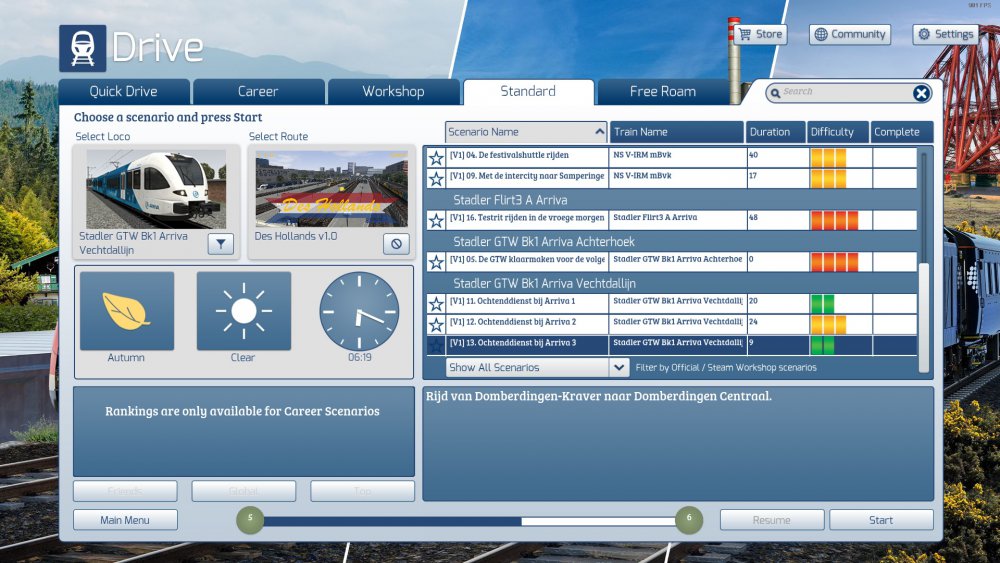This screenshot has width=1000, height=563.
Task: Click the loco filter funnel icon
Action: pos(221,244)
